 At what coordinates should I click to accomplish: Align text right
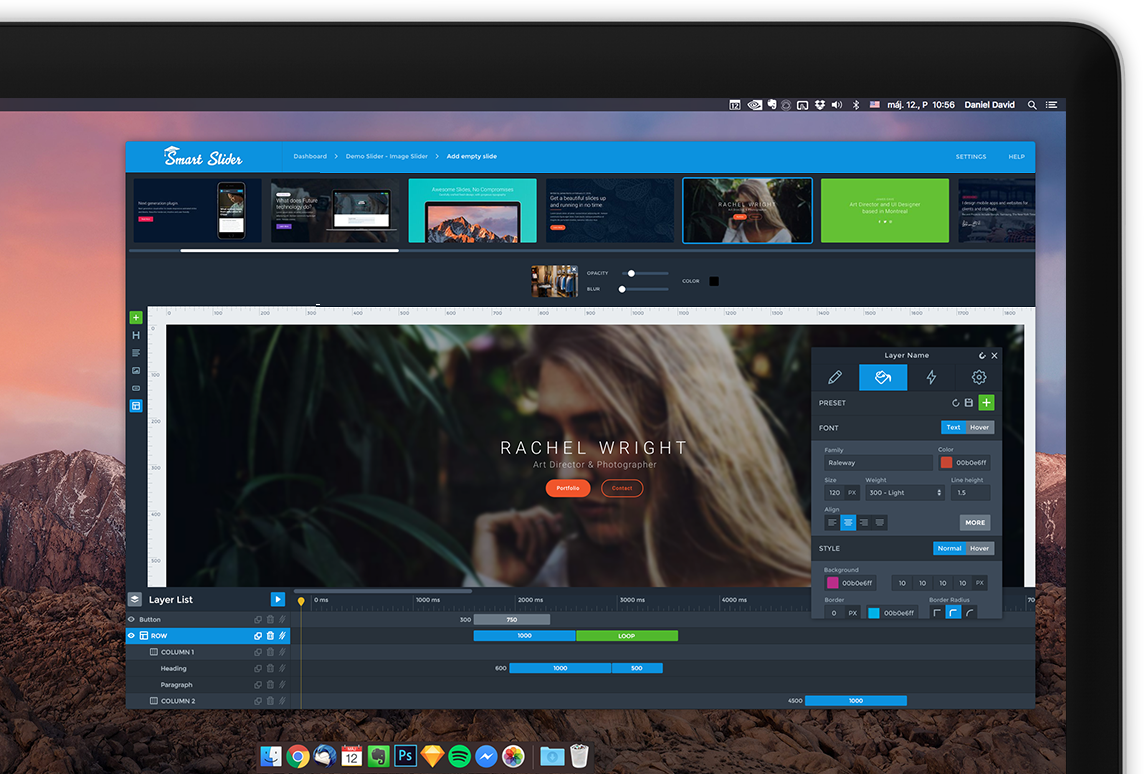click(864, 523)
